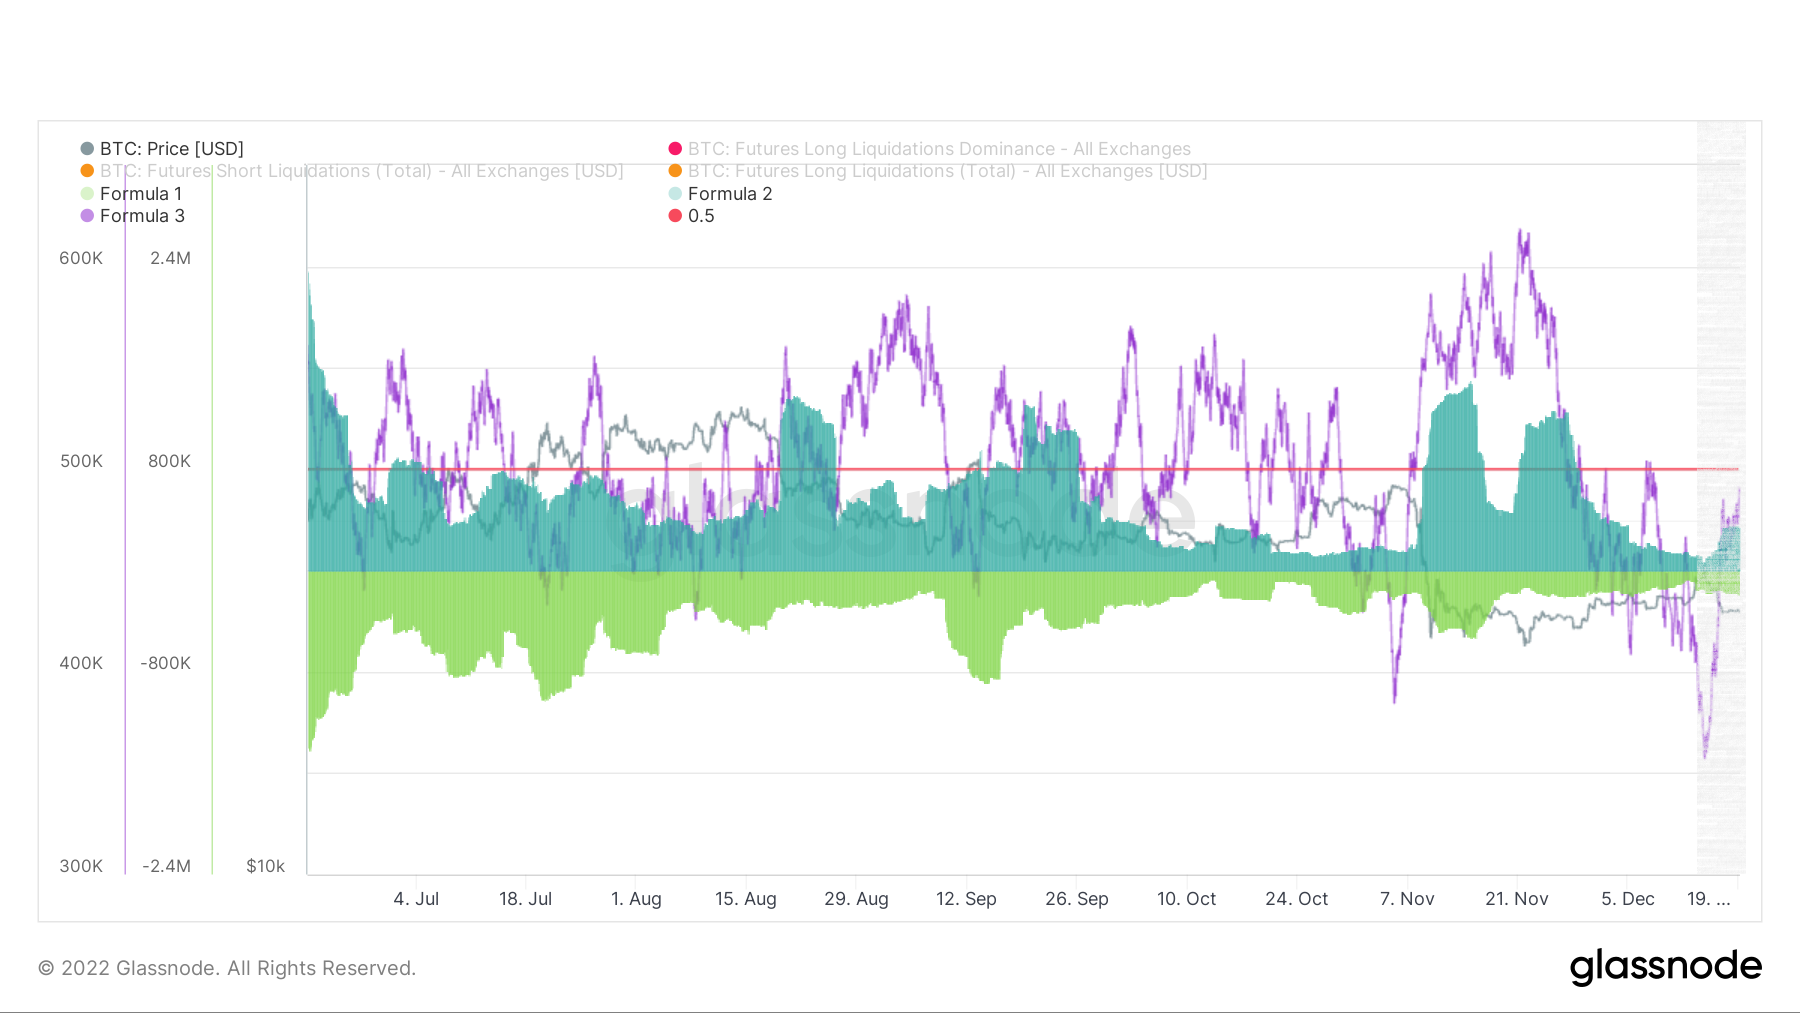This screenshot has height=1013, width=1800.
Task: Click the light green Formula 1 legend dot
Action: [87, 194]
